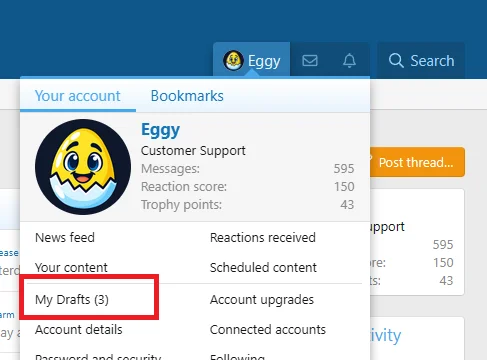
Task: Open Connected accounts
Action: click(268, 329)
